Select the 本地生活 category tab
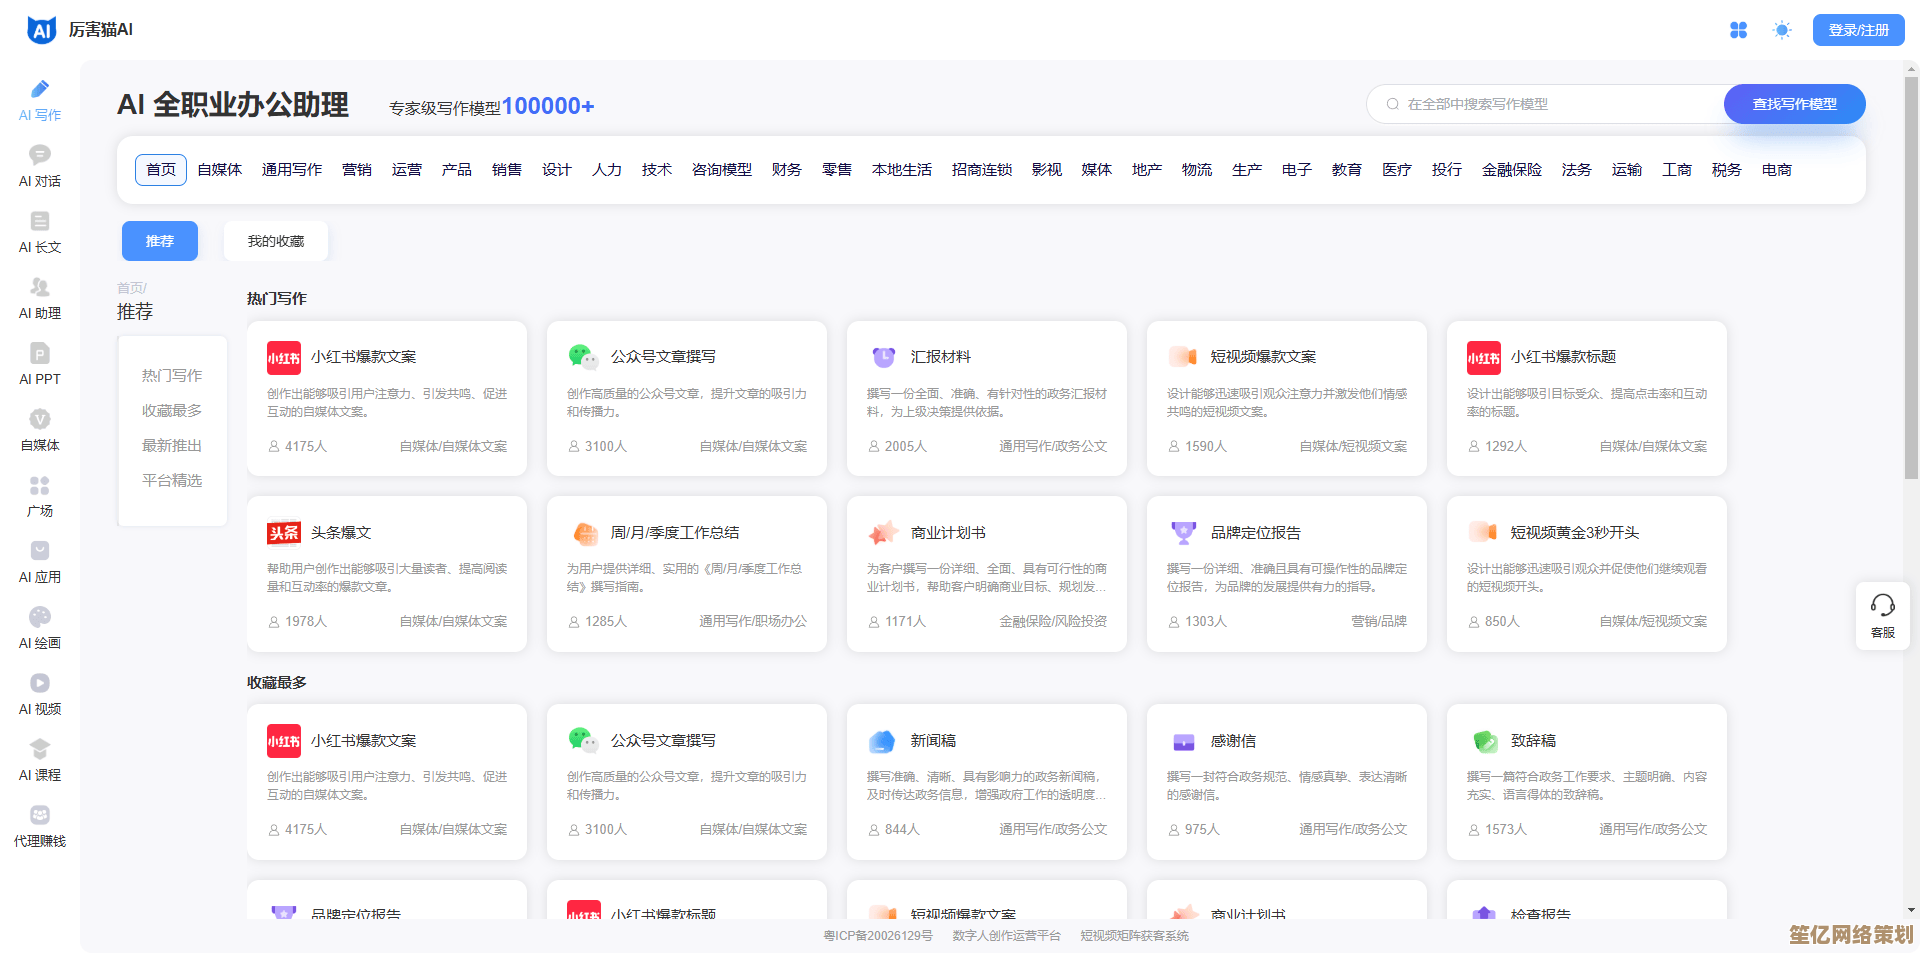 (902, 170)
